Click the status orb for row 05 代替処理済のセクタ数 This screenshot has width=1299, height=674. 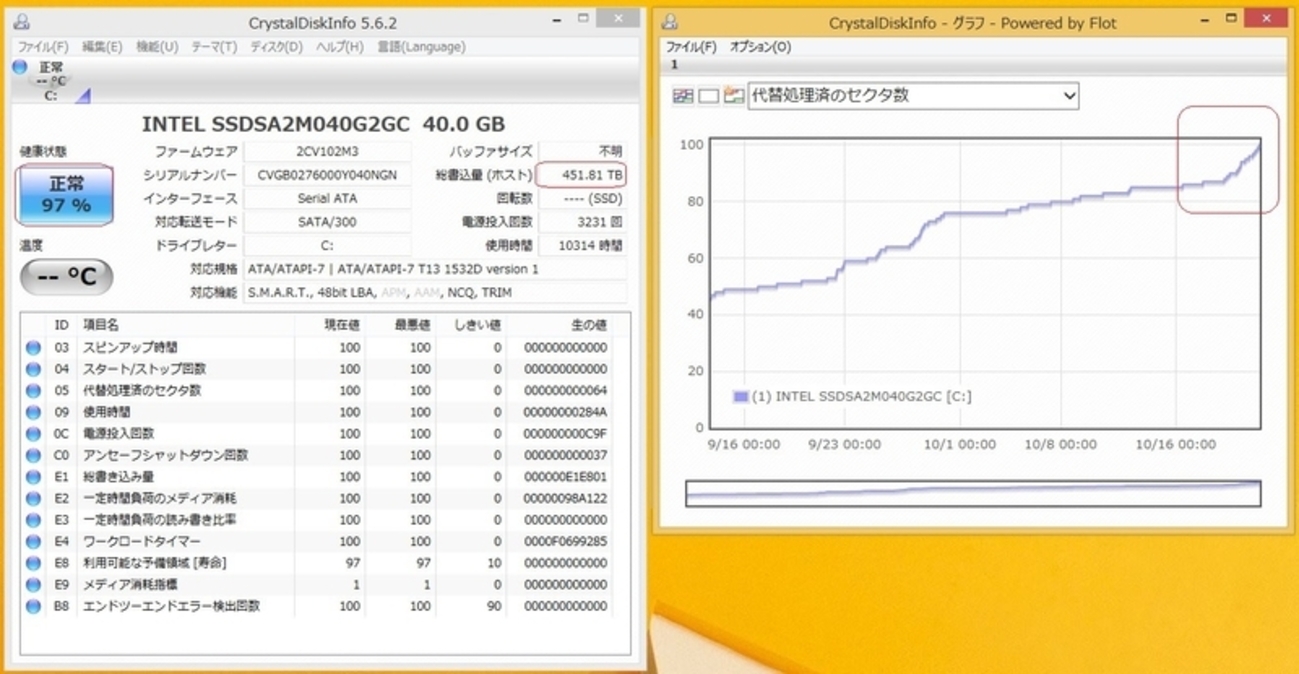(x=33, y=391)
